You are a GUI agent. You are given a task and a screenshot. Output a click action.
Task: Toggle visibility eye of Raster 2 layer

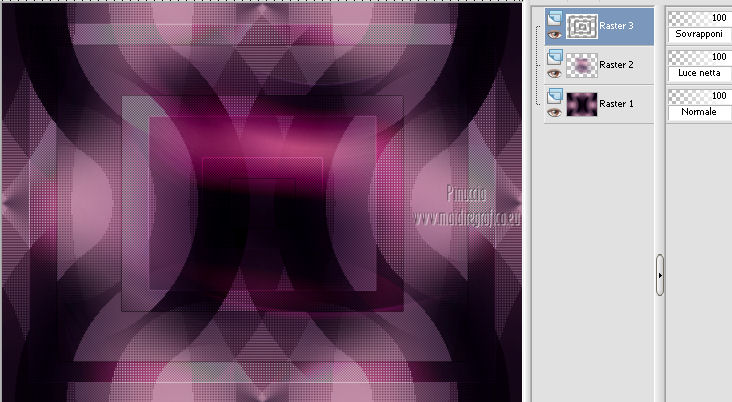point(554,73)
